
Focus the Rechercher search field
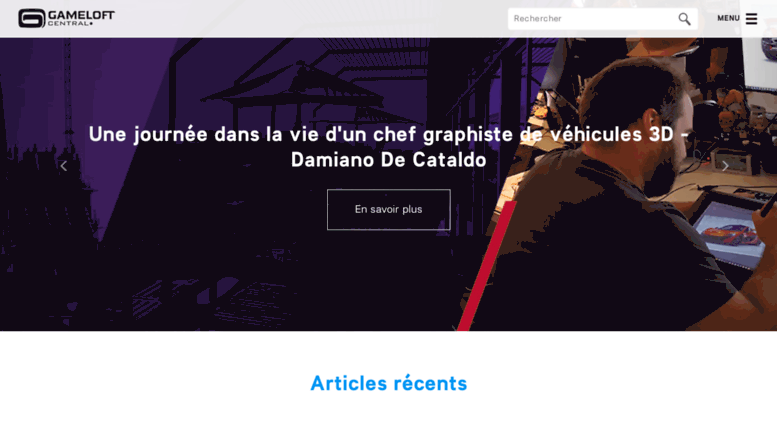click(x=593, y=19)
